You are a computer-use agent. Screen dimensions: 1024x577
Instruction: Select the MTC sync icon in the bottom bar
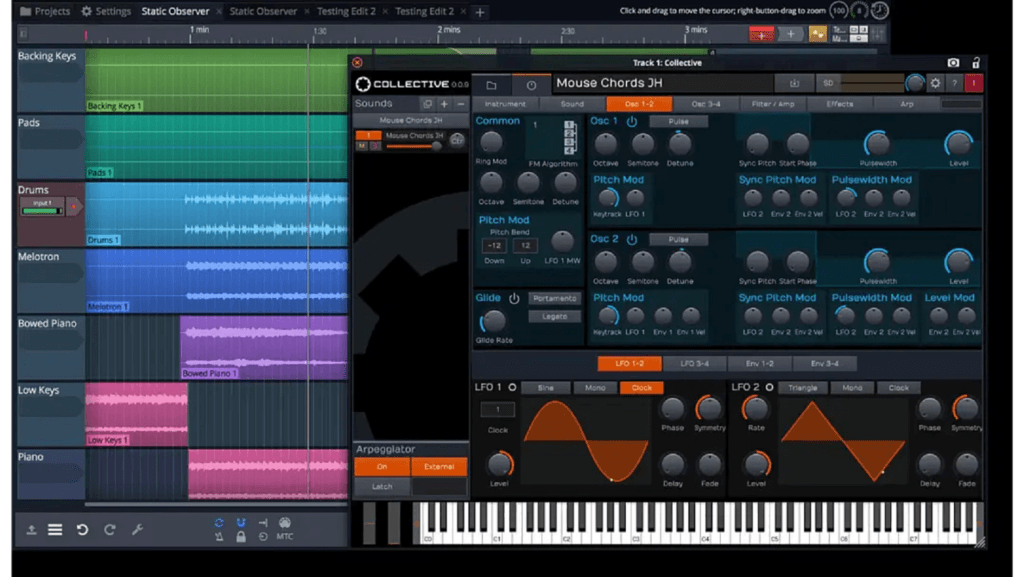[x=285, y=534]
